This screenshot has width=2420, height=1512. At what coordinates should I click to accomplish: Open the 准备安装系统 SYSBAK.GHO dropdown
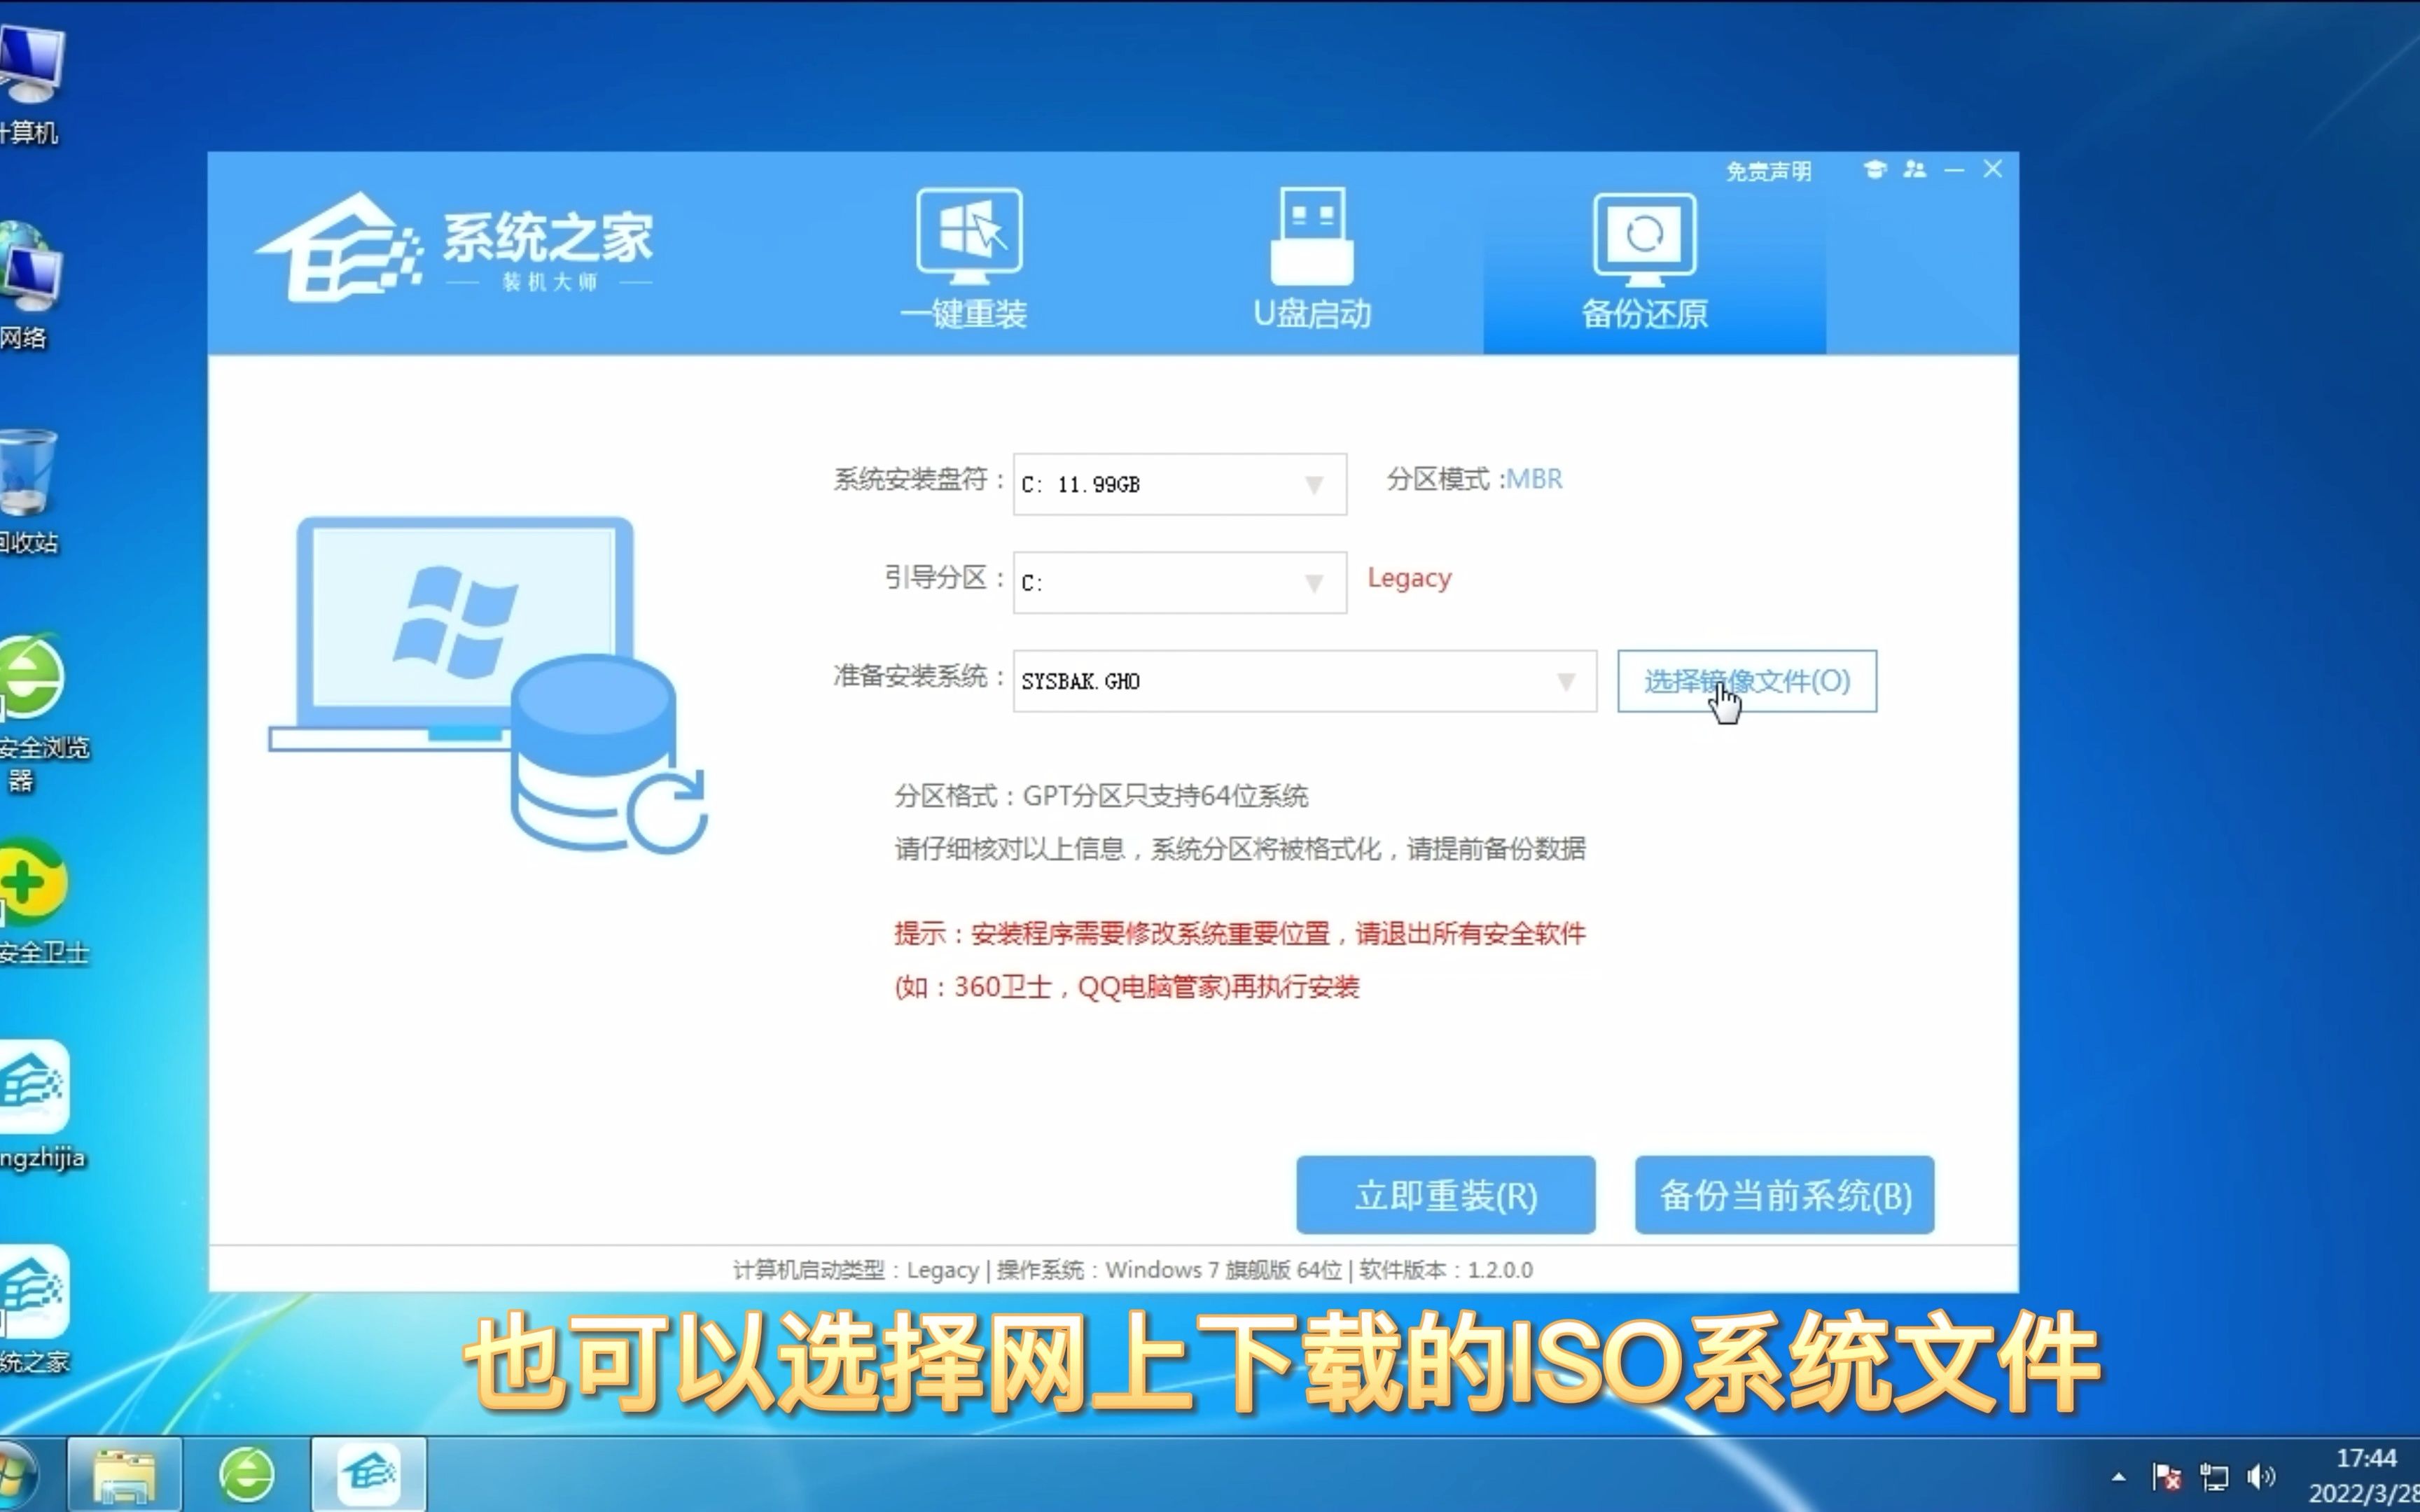pos(1304,681)
